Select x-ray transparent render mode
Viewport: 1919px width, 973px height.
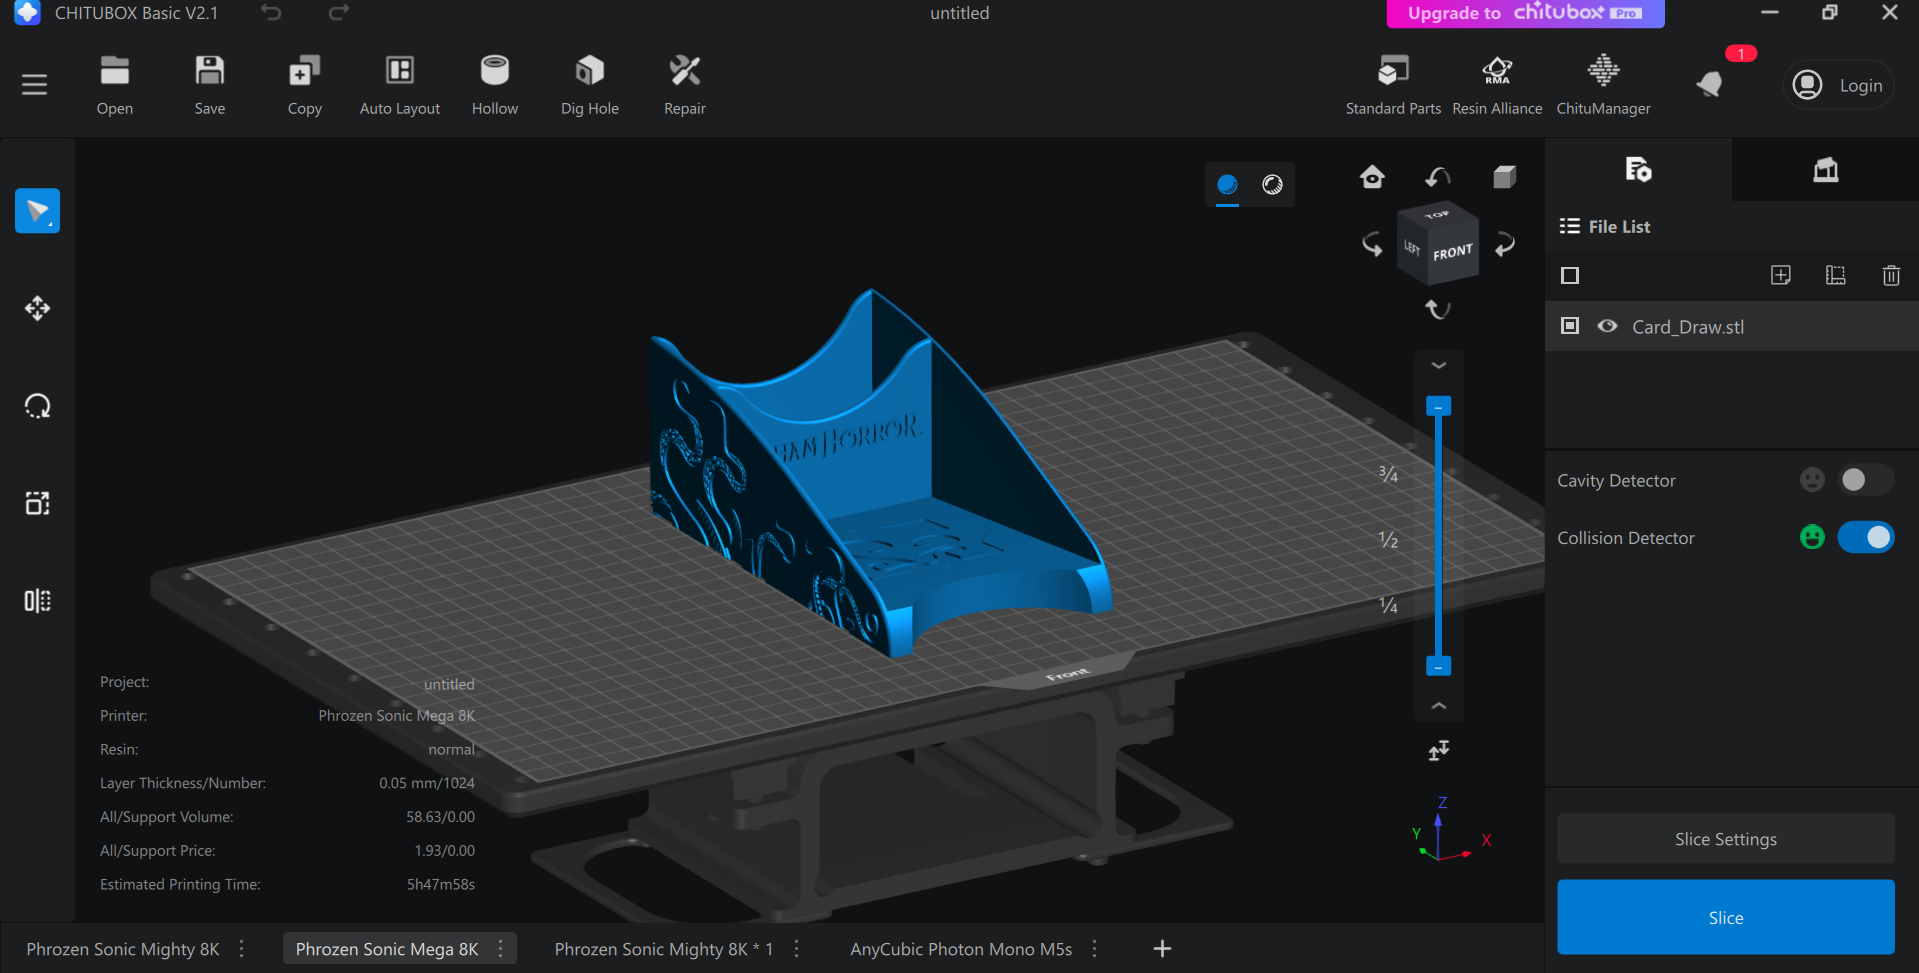tap(1272, 184)
